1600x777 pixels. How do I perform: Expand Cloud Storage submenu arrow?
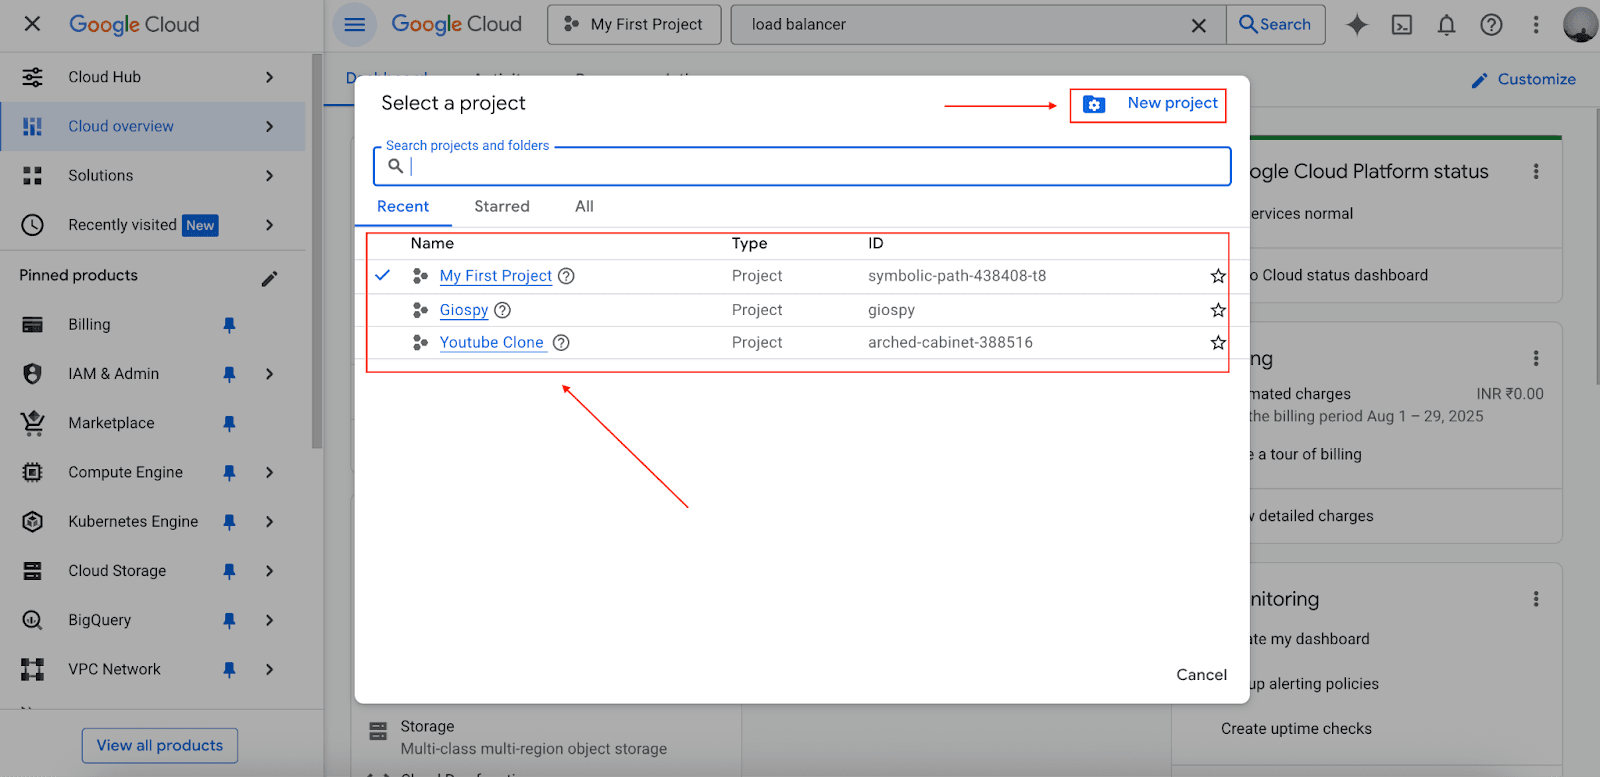[269, 571]
